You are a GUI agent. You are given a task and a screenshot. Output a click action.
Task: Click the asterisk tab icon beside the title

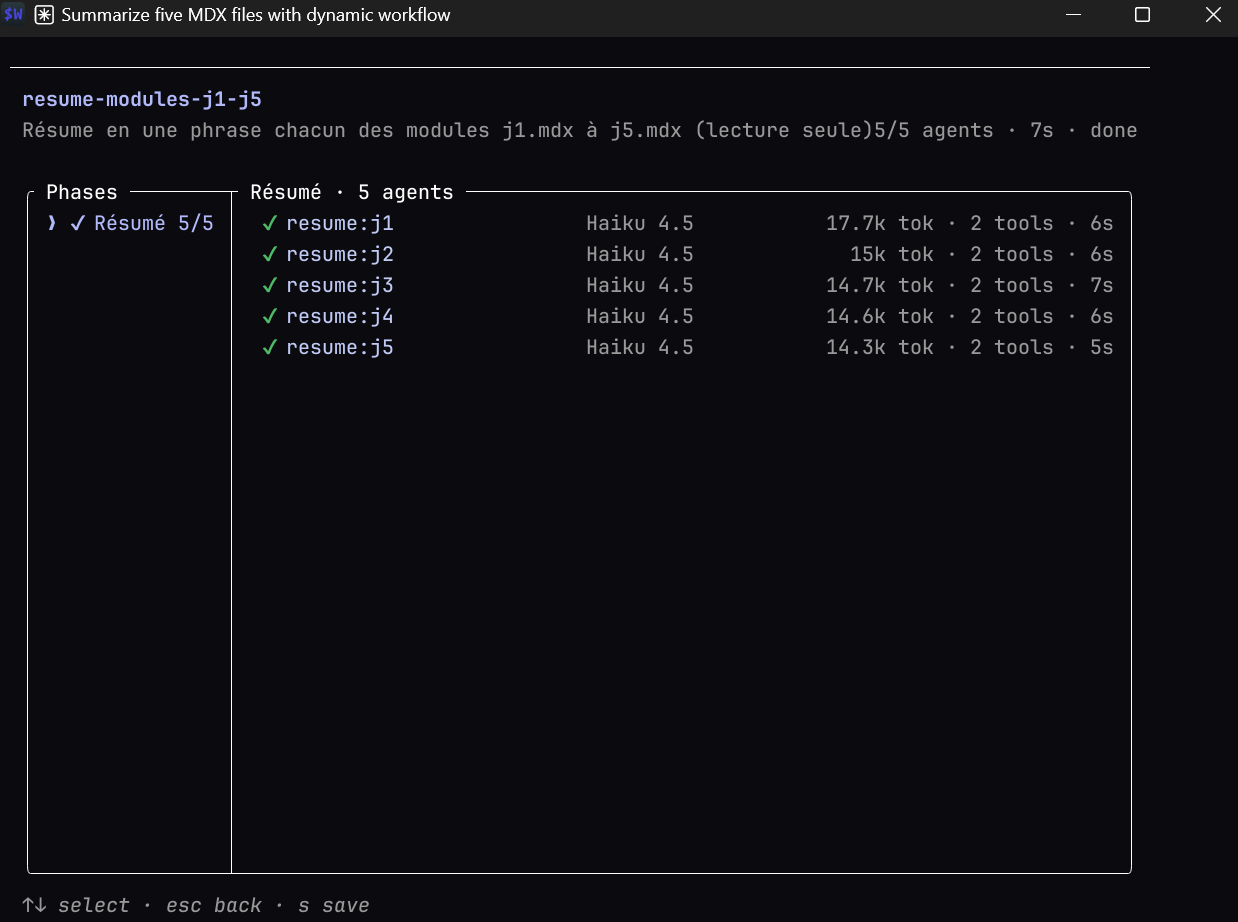(x=44, y=15)
